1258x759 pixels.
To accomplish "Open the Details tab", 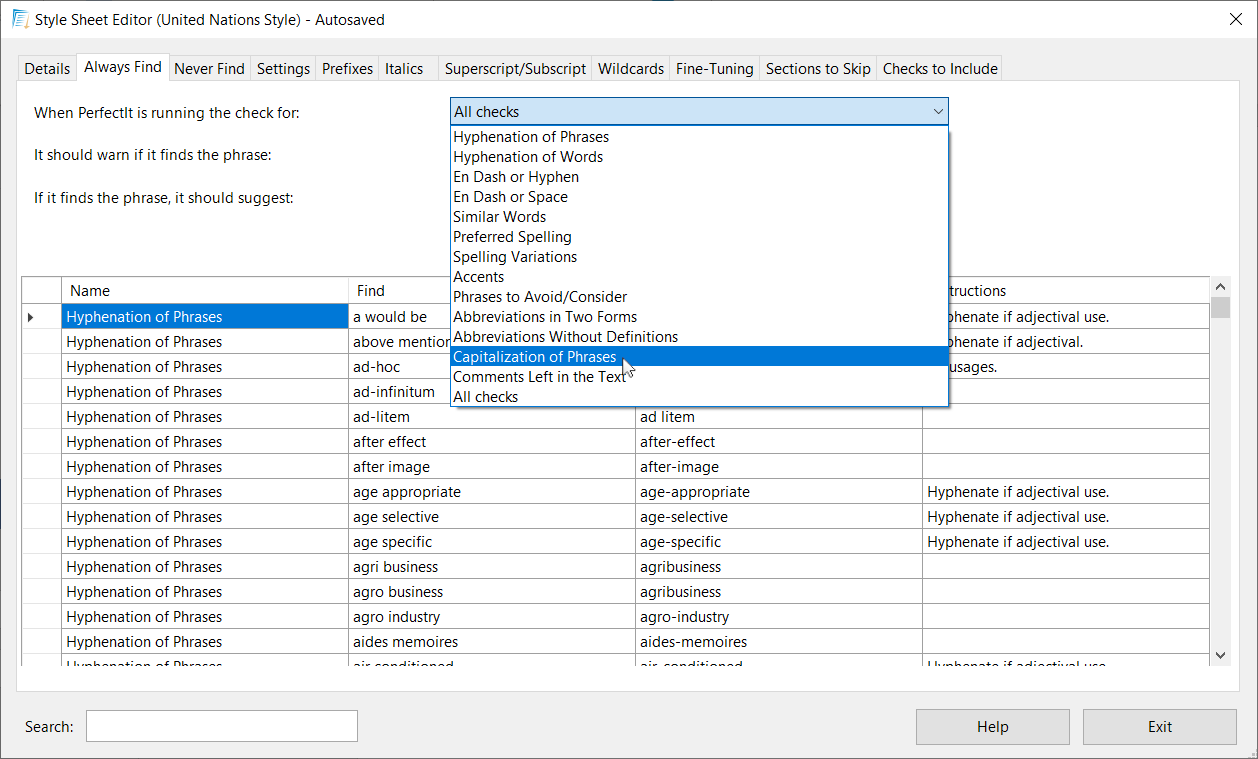I will pyautogui.click(x=47, y=69).
